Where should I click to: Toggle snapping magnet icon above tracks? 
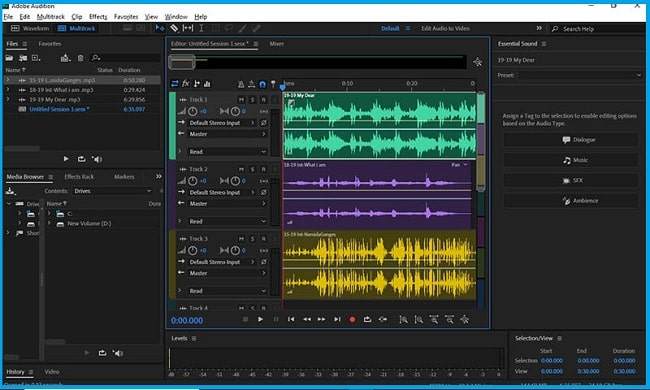tap(262, 84)
